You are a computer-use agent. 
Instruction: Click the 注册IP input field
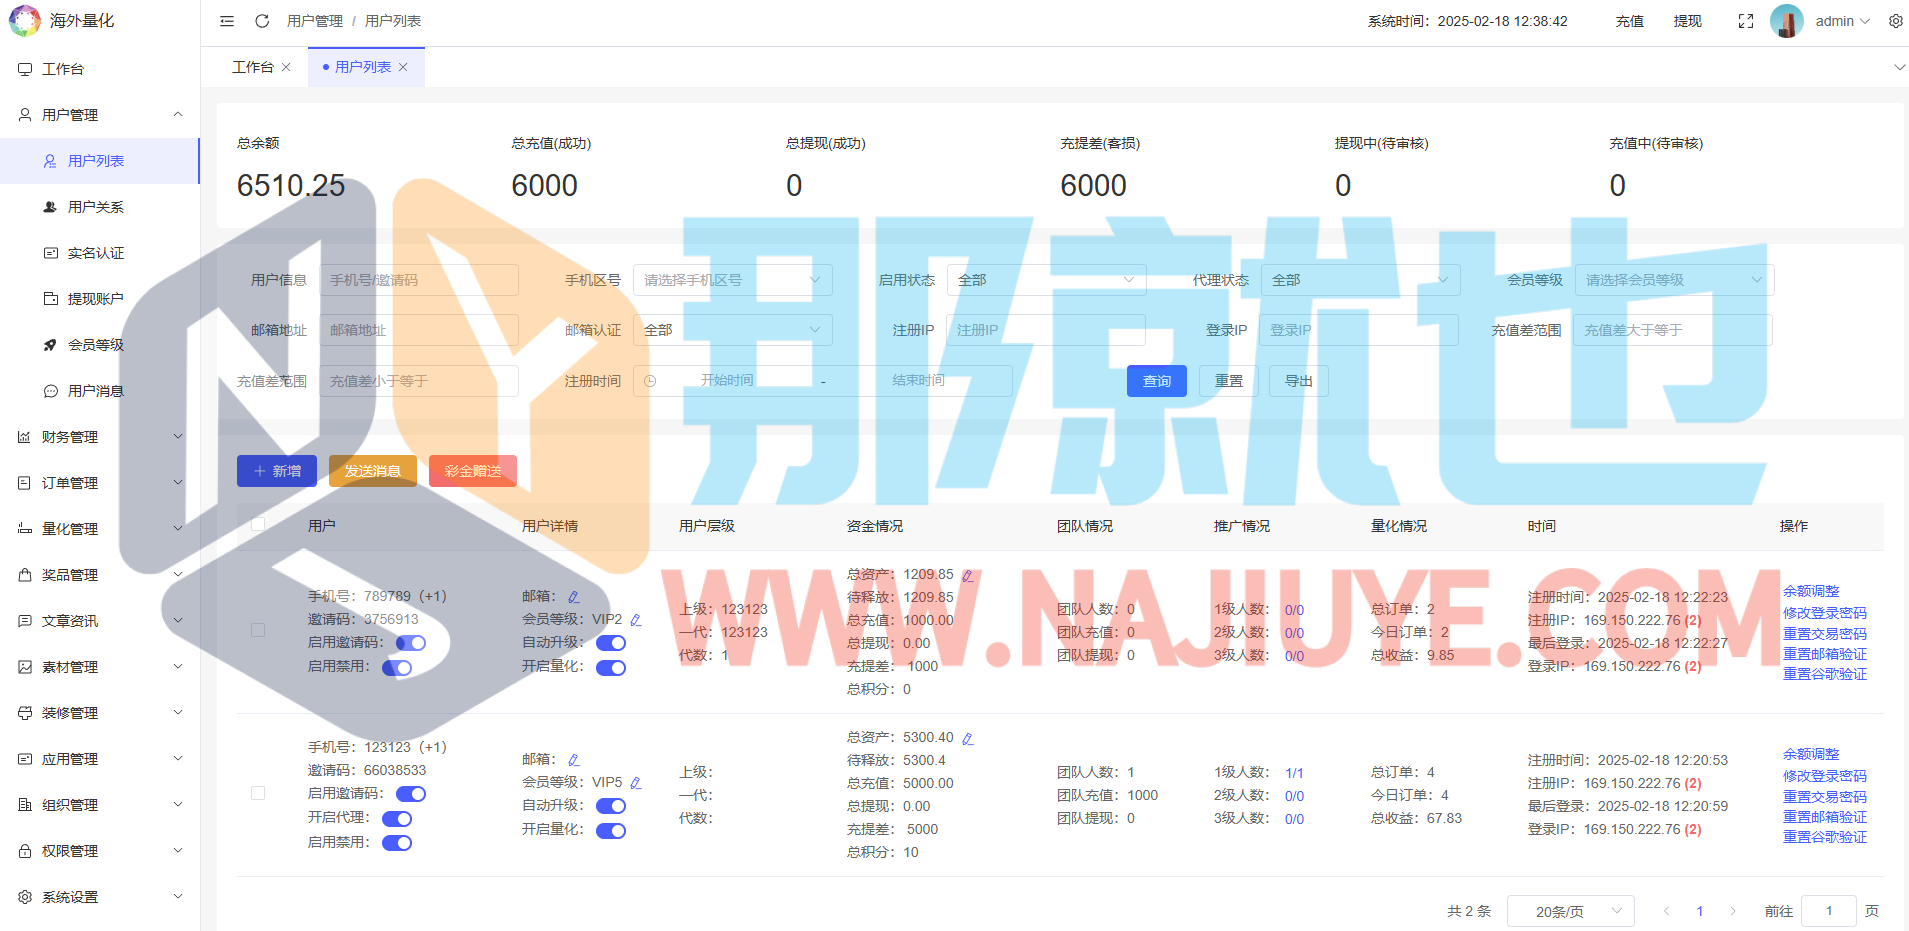click(1045, 330)
